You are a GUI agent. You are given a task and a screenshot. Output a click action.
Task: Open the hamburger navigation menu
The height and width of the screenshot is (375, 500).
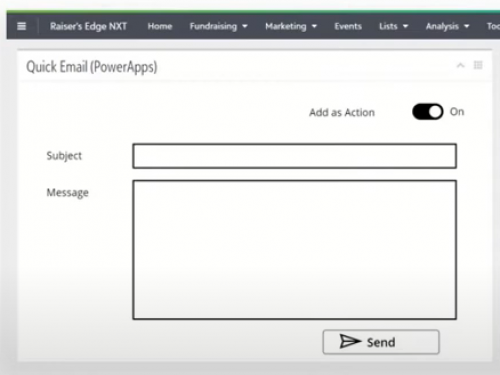(22, 26)
